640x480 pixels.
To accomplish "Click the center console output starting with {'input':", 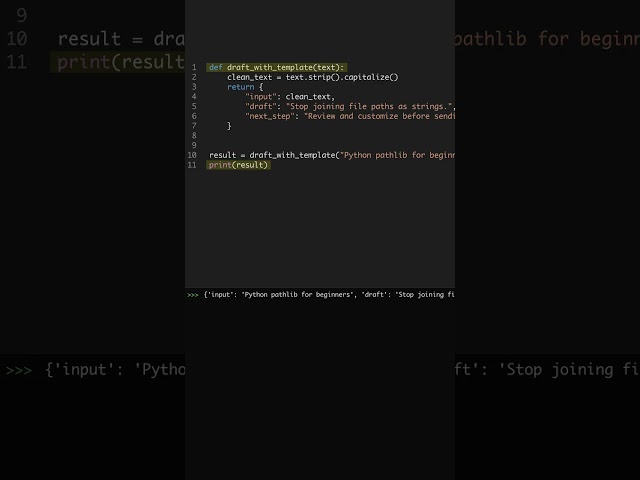I will coord(329,295).
